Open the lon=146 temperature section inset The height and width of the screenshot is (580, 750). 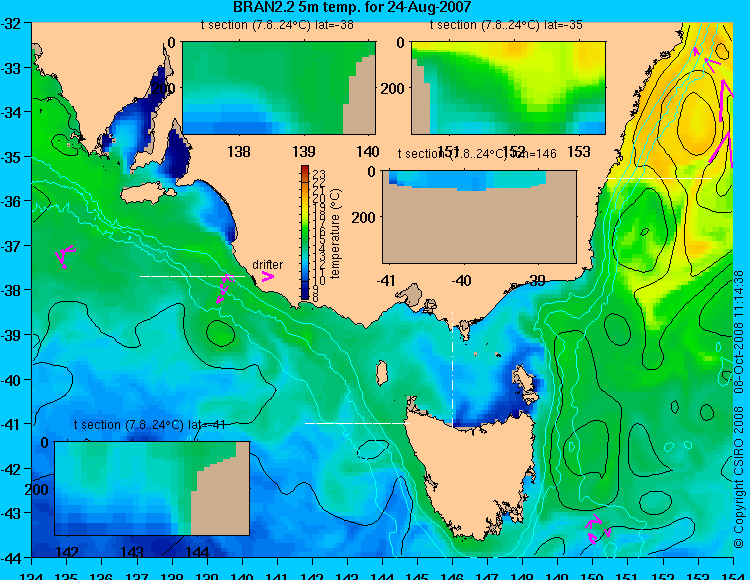click(480, 217)
